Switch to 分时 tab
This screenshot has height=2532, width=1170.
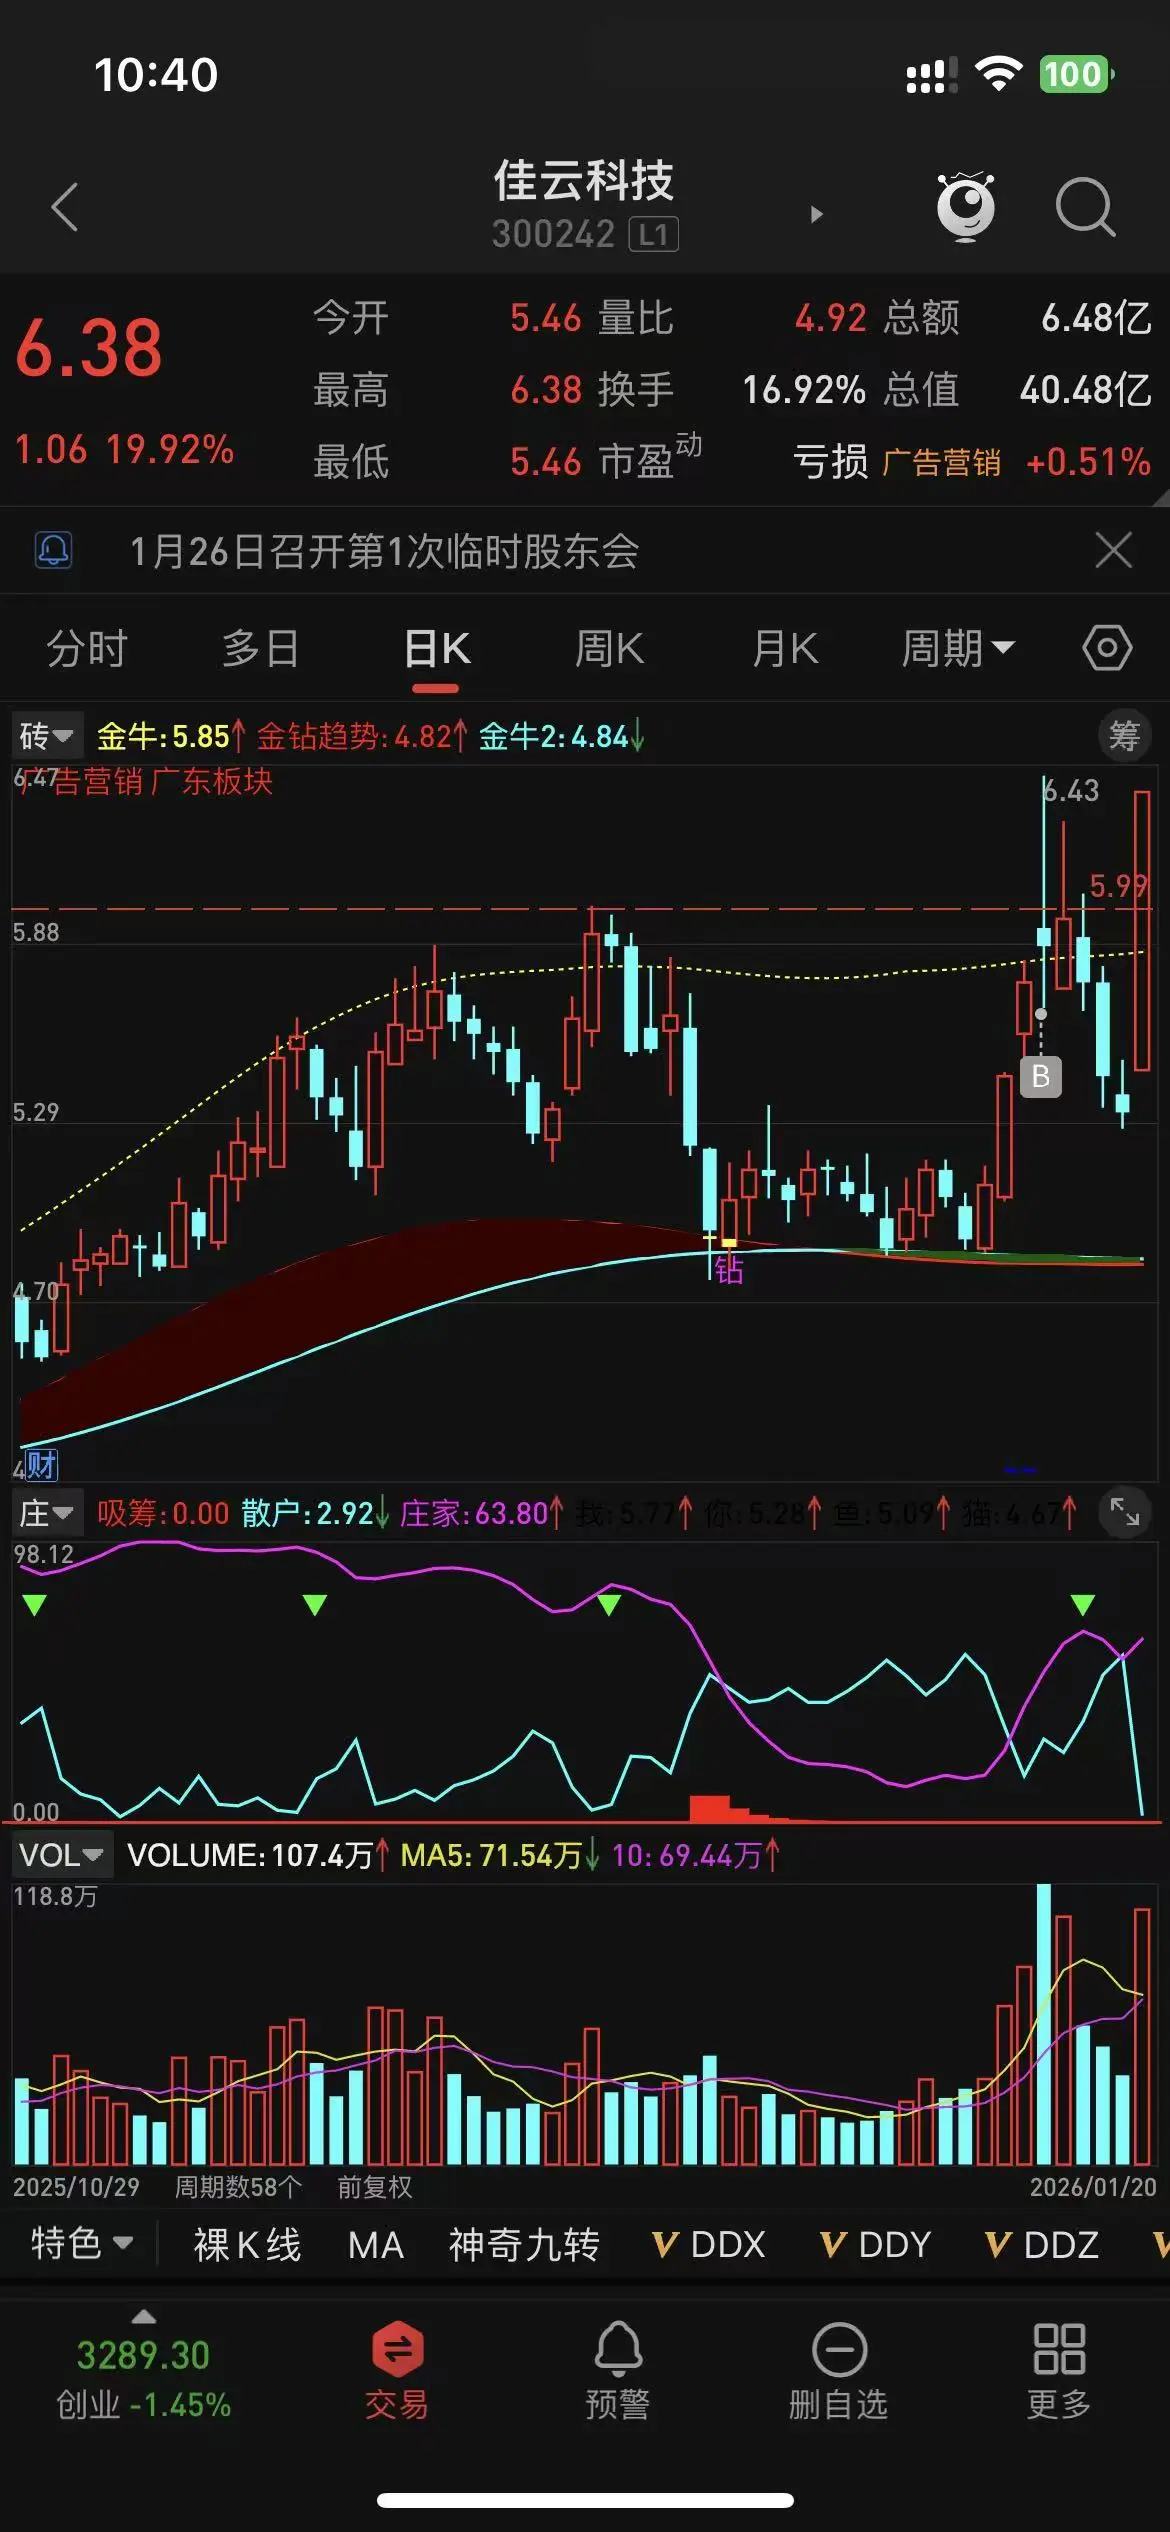87,649
